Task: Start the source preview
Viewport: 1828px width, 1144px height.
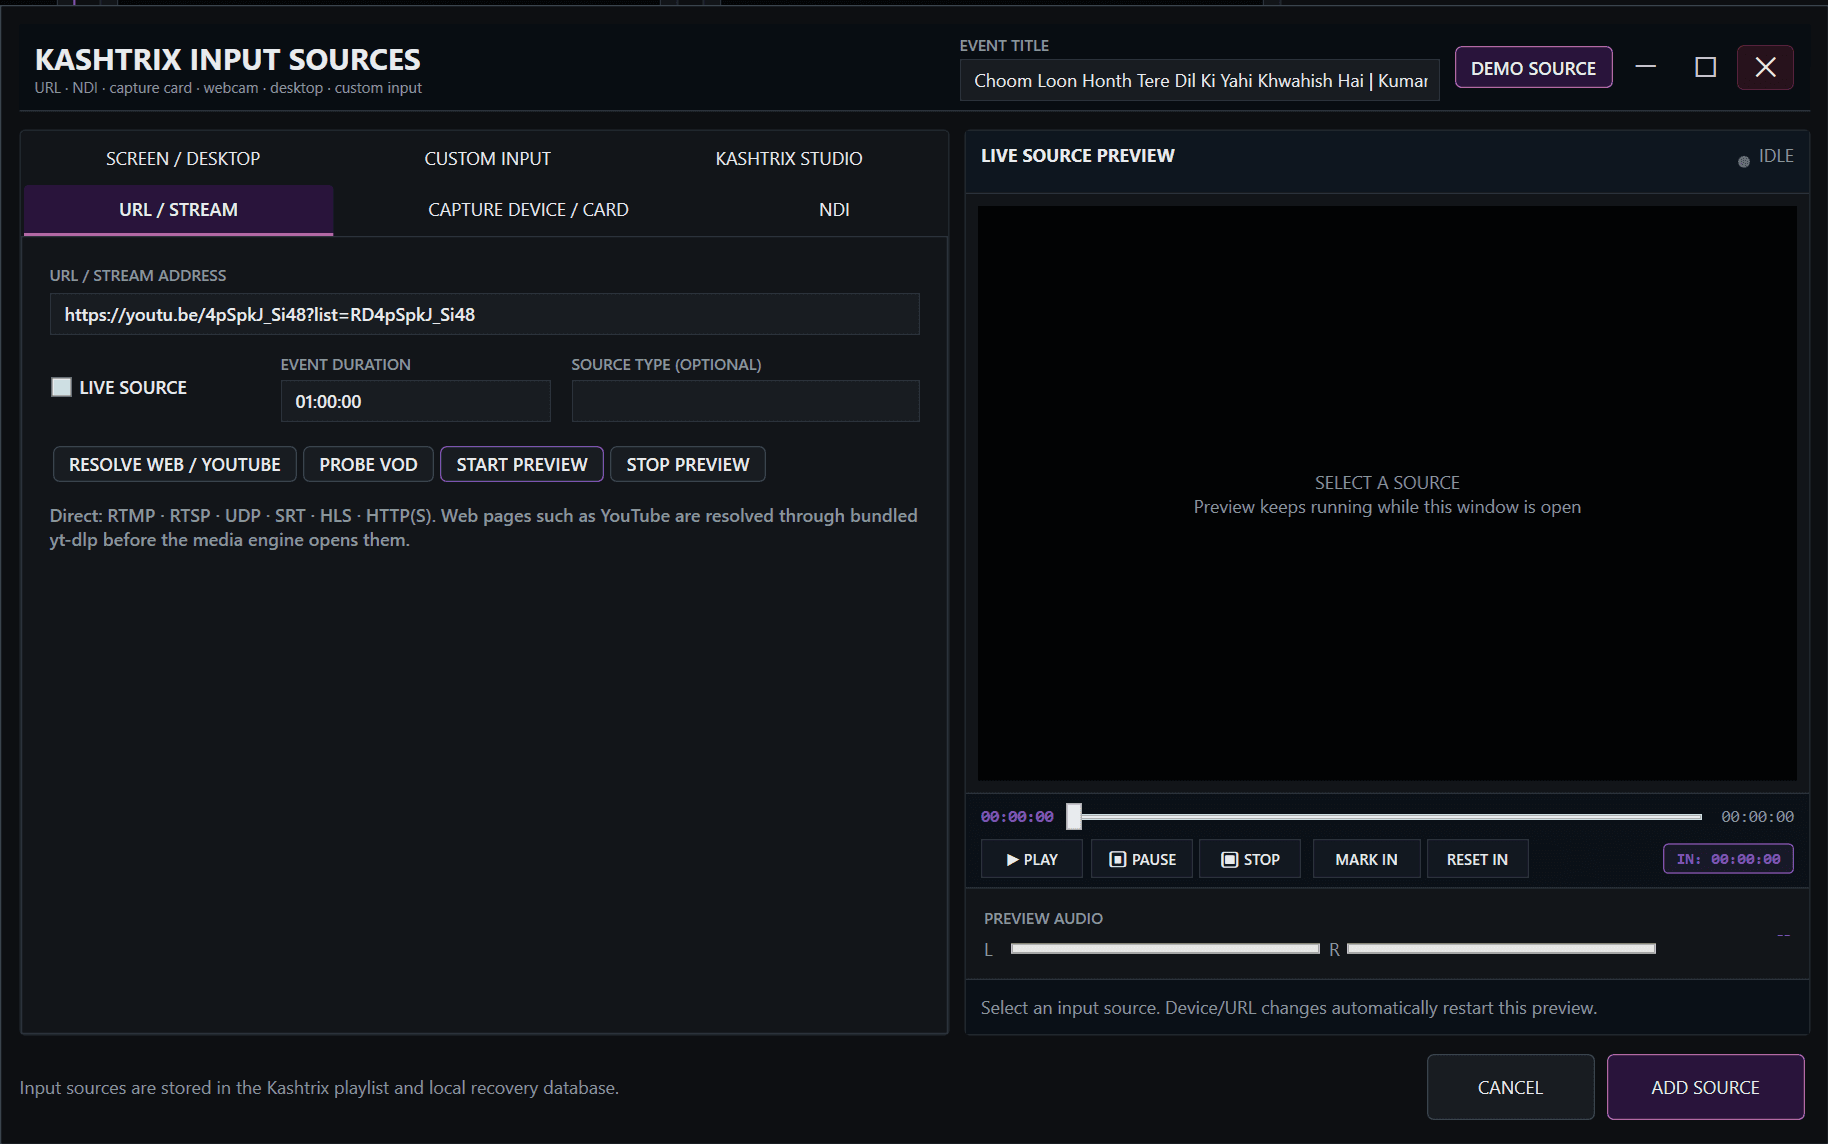Action: point(522,464)
